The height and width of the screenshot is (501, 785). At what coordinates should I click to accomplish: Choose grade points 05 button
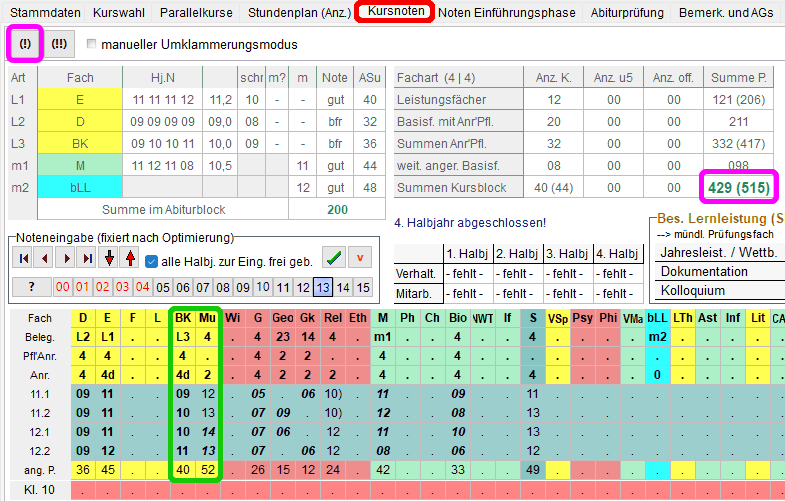click(x=163, y=288)
